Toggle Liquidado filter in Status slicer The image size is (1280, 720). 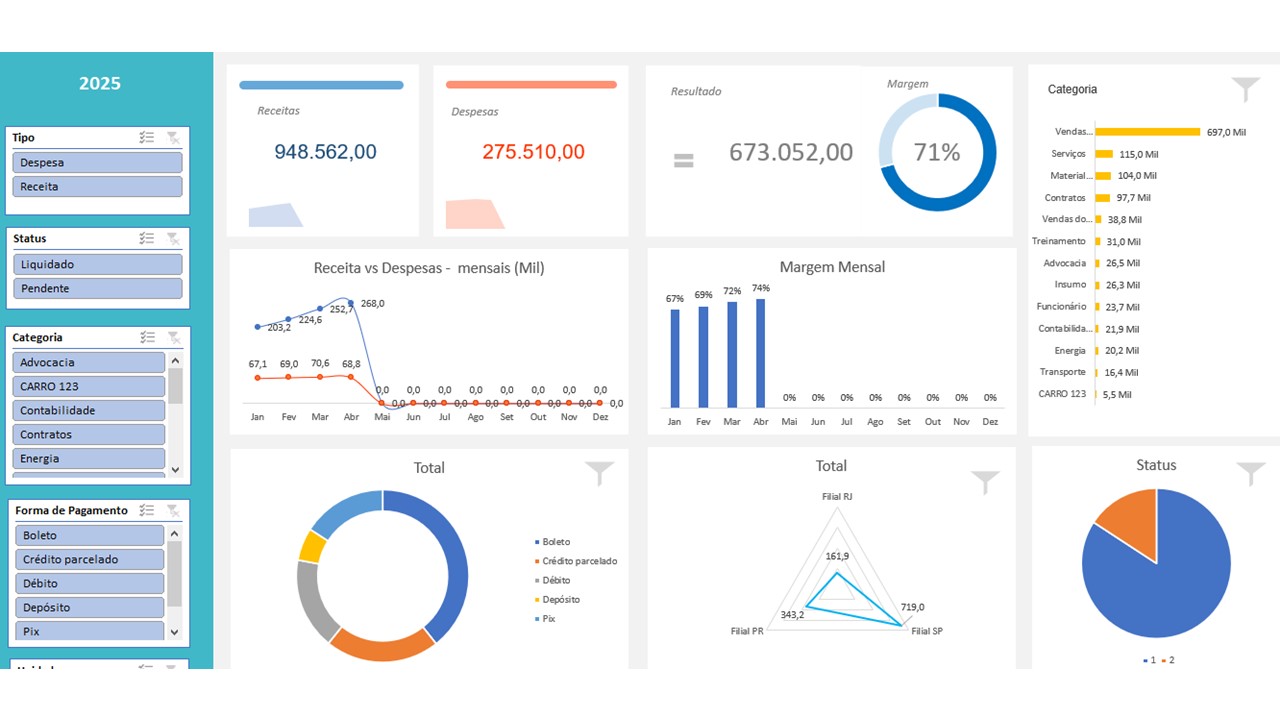(x=97, y=264)
